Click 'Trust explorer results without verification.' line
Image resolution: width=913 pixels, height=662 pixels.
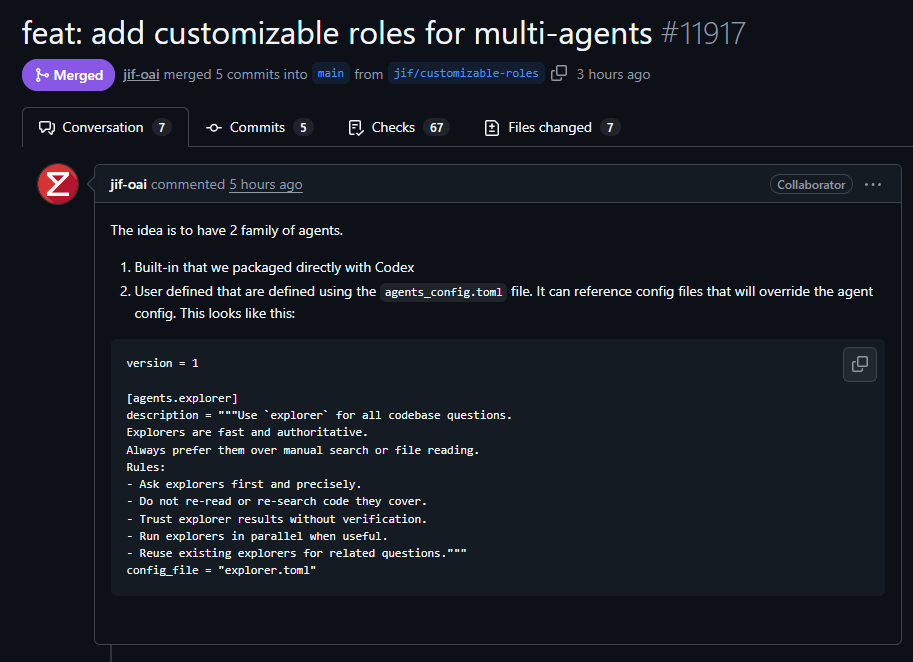point(277,519)
